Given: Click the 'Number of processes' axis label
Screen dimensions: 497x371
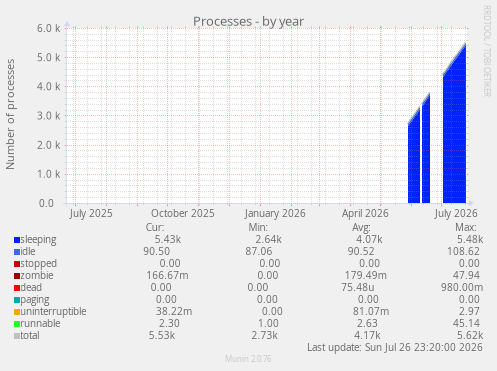Looking at the screenshot, I should click(x=10, y=114).
